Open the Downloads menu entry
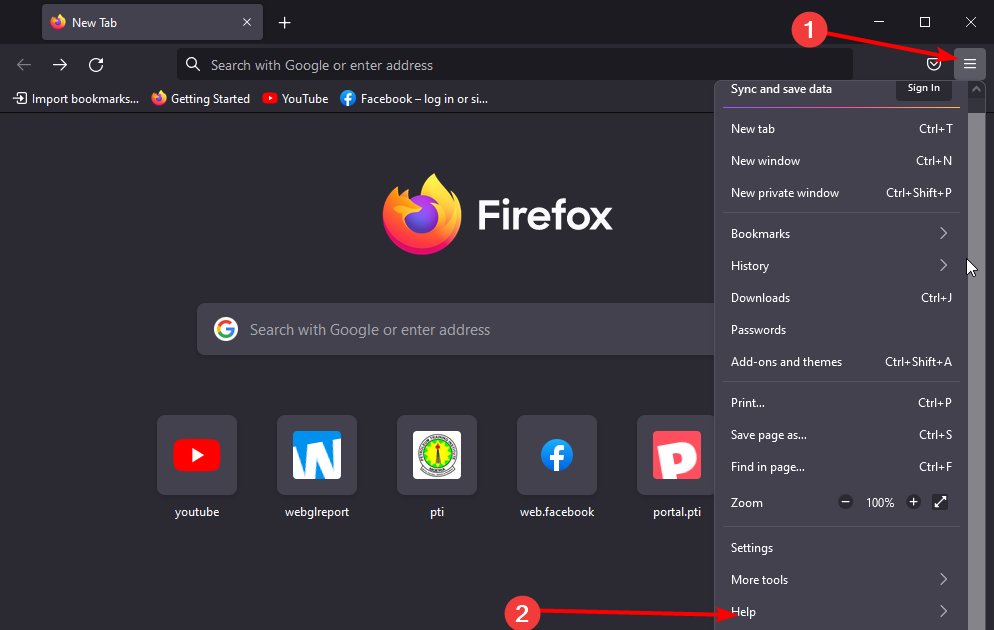 (760, 297)
